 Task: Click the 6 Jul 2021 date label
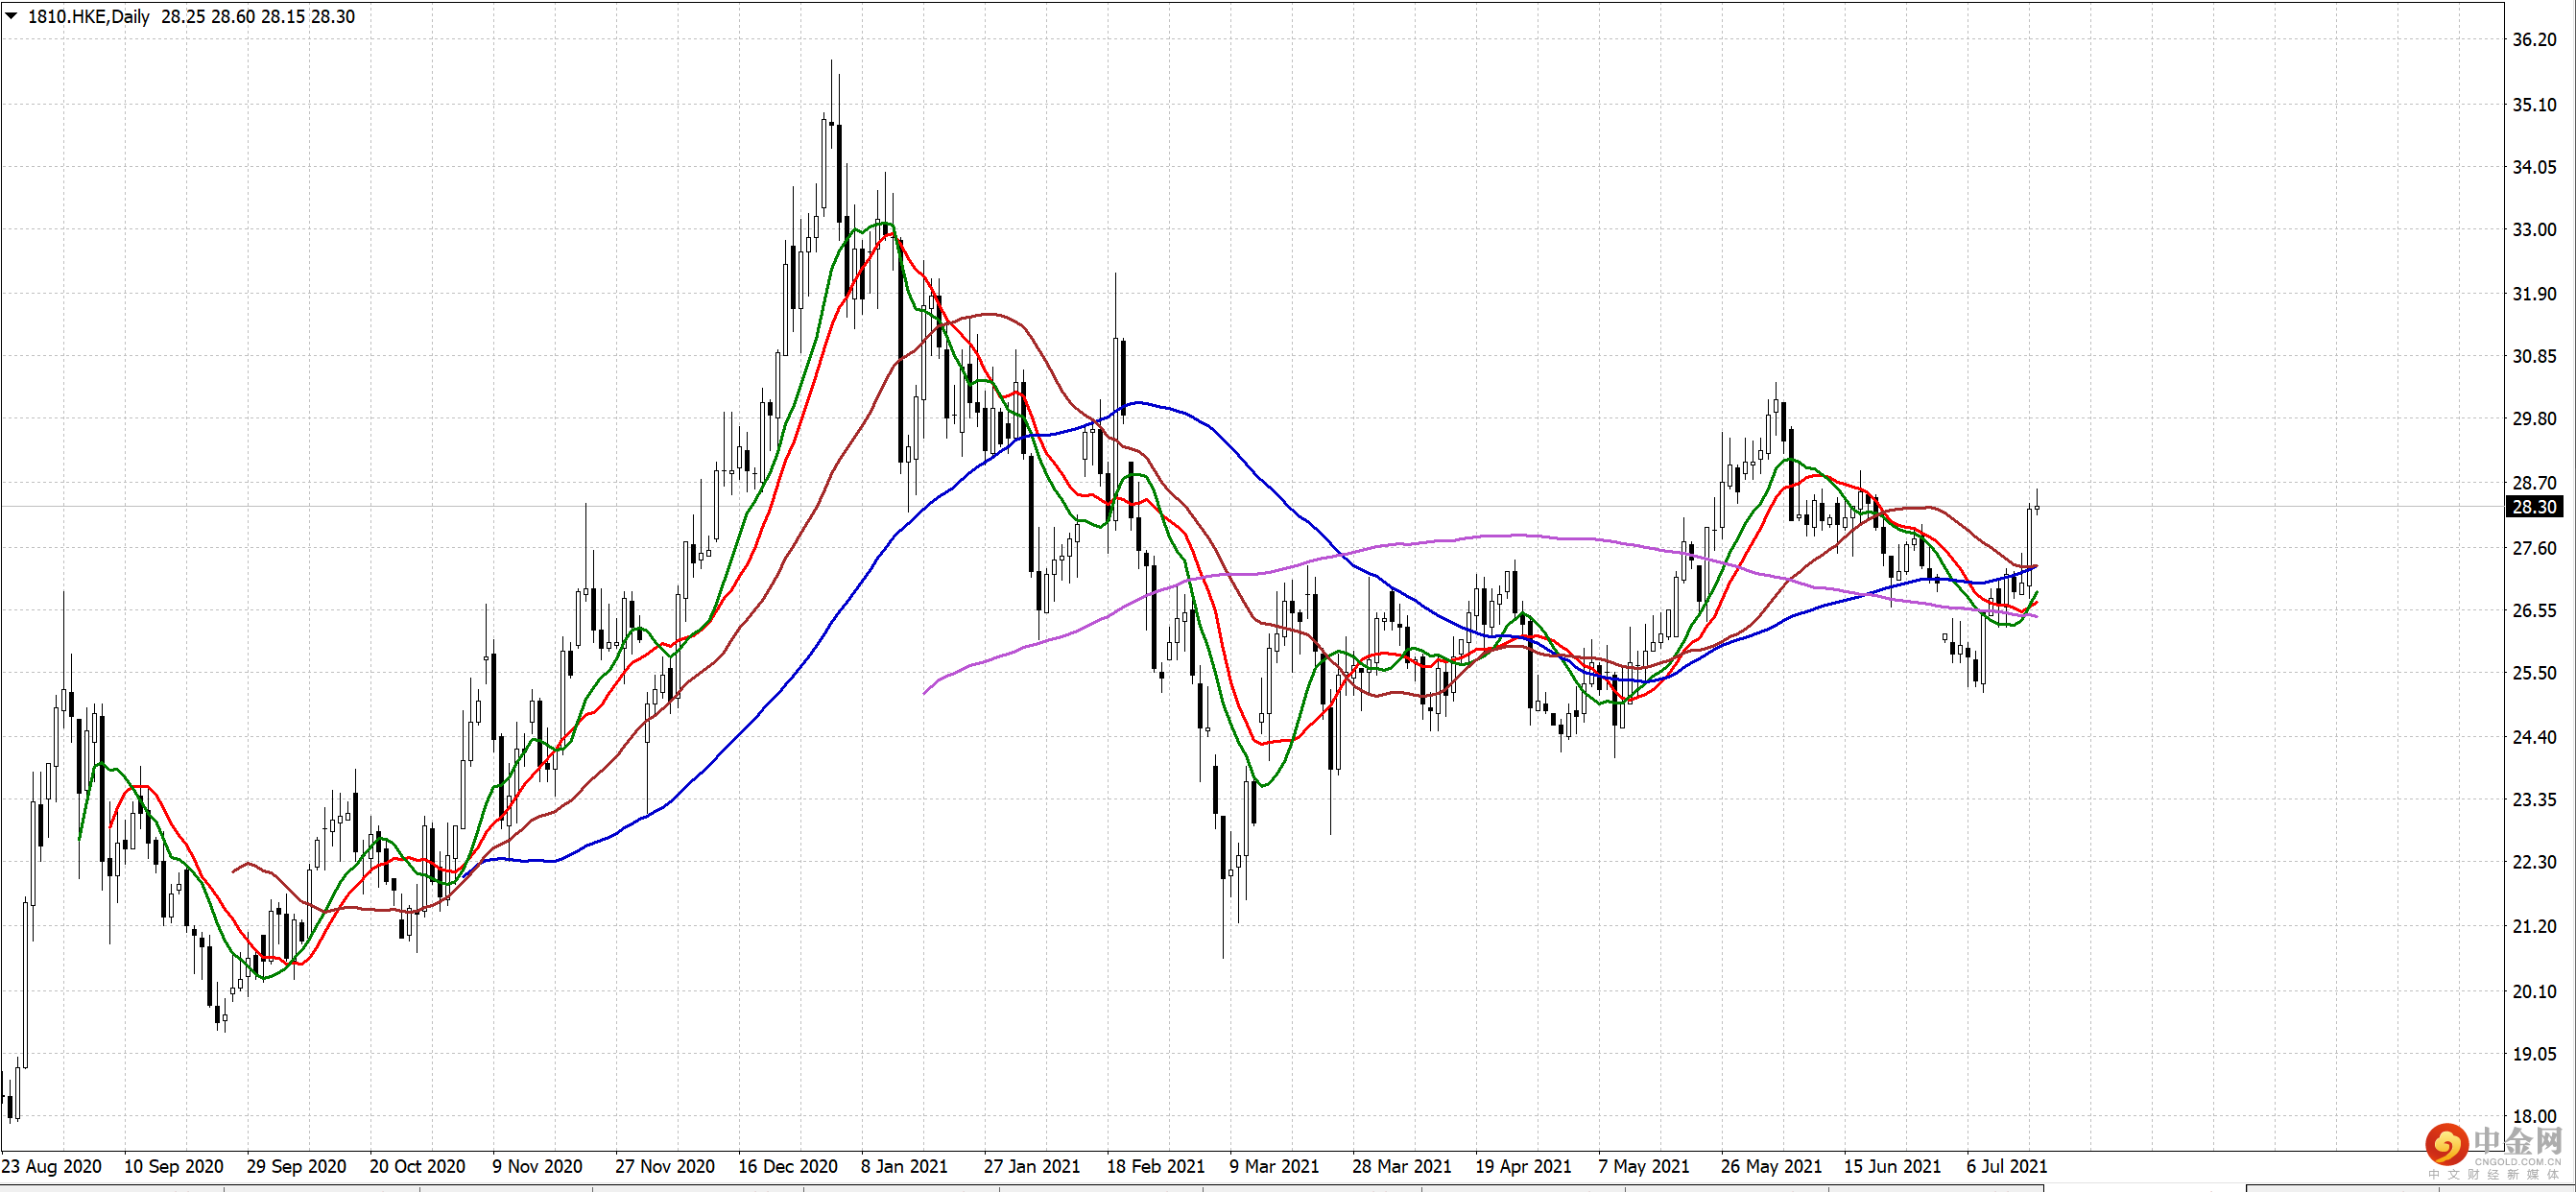[2006, 1166]
